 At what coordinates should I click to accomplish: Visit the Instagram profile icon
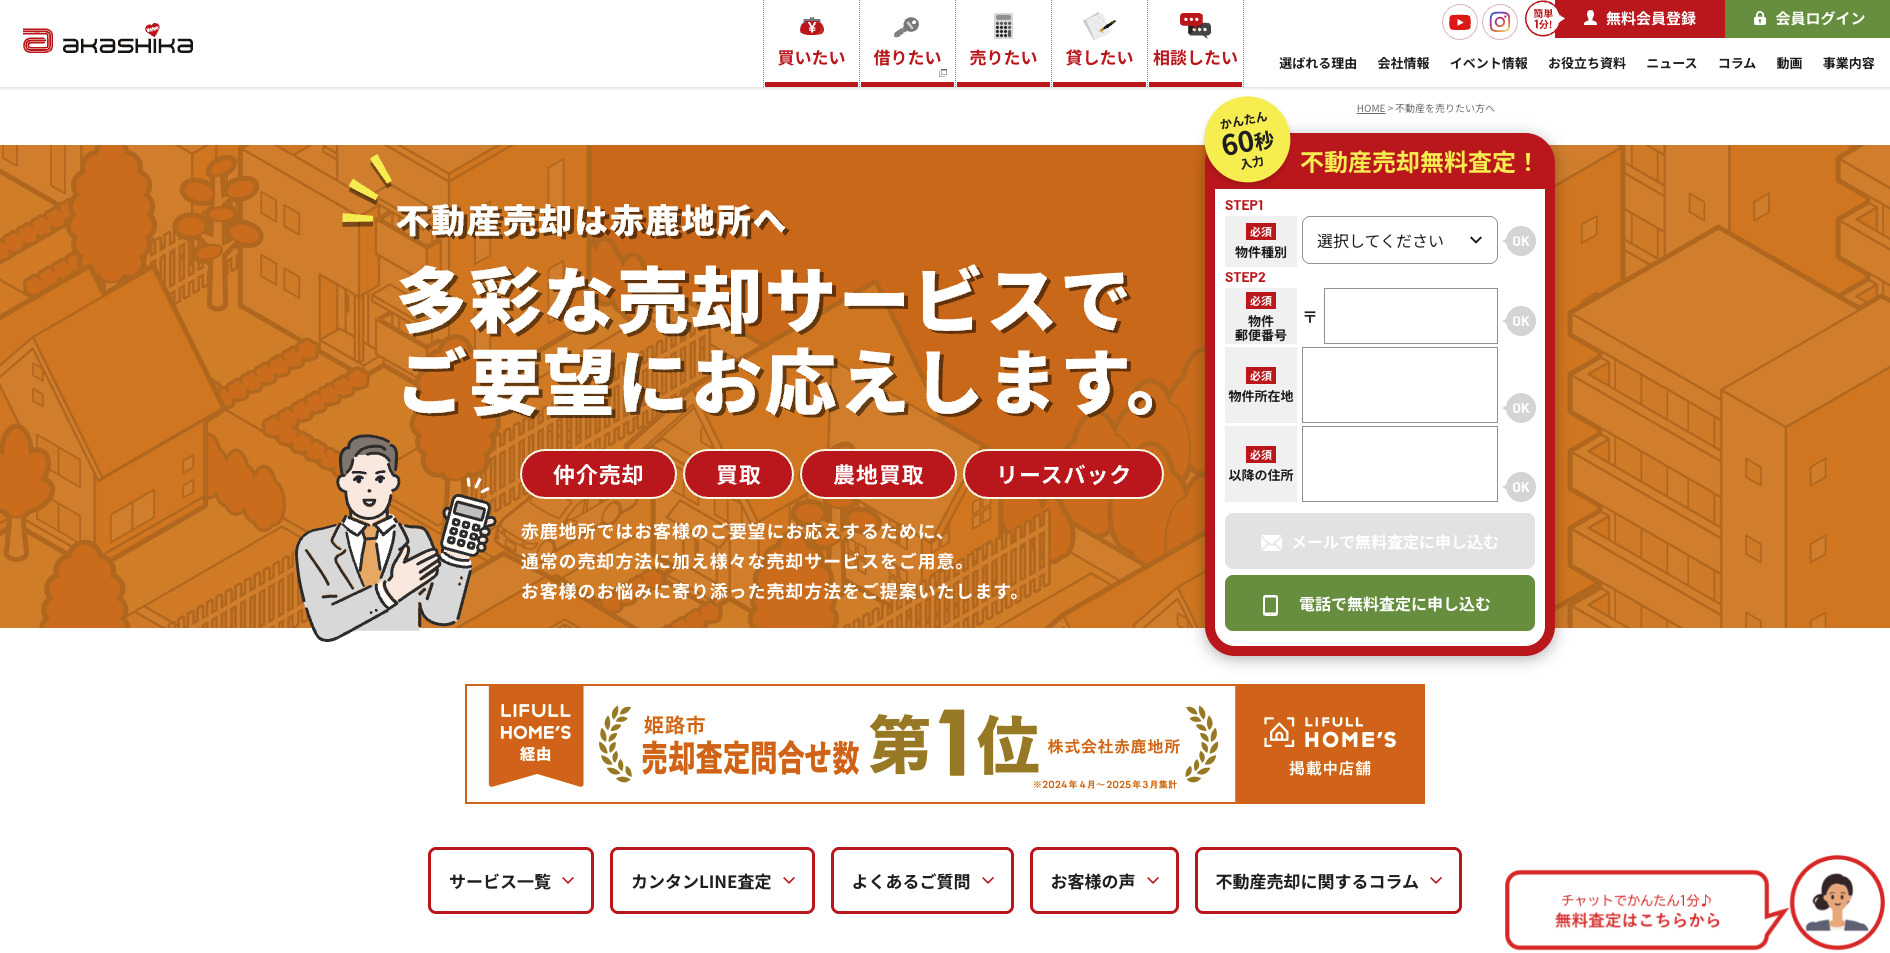pyautogui.click(x=1498, y=20)
